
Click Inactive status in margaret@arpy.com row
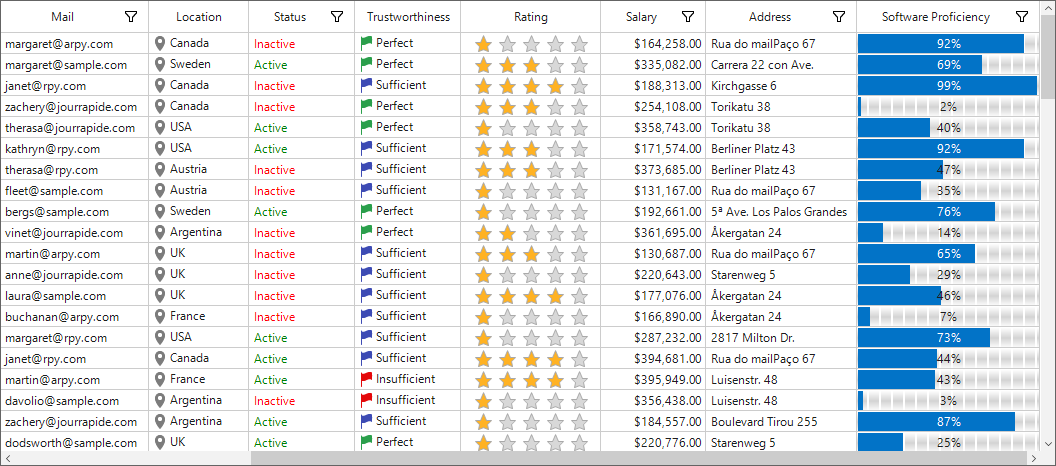pyautogui.click(x=275, y=44)
